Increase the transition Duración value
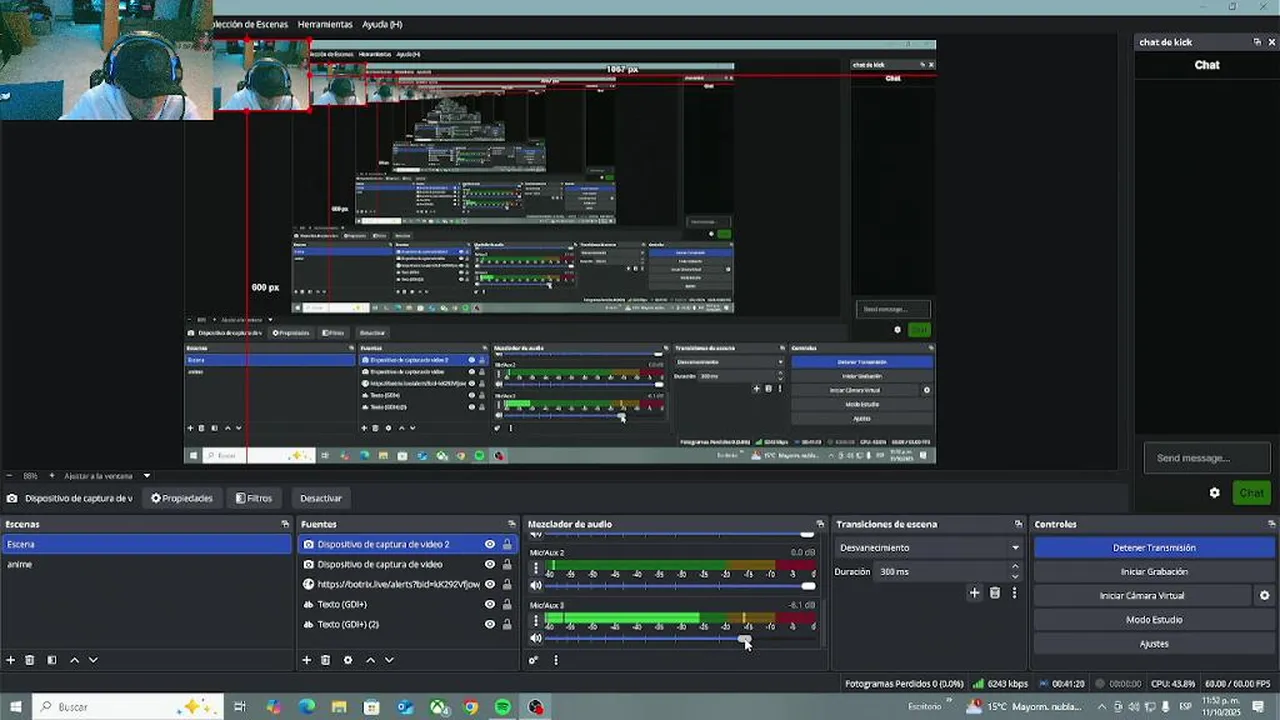 pyautogui.click(x=1015, y=567)
